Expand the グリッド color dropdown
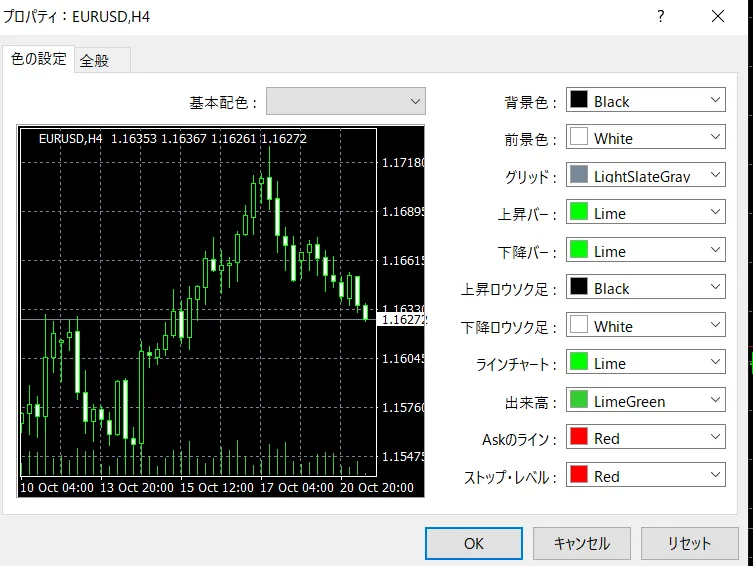 pyautogui.click(x=645, y=175)
